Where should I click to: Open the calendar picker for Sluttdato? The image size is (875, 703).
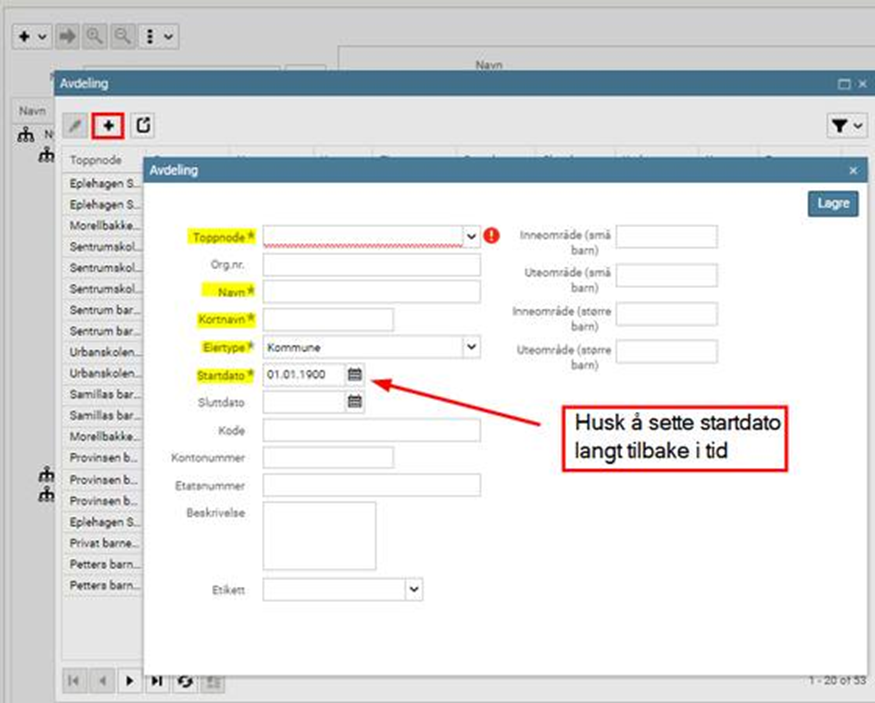pyautogui.click(x=355, y=401)
